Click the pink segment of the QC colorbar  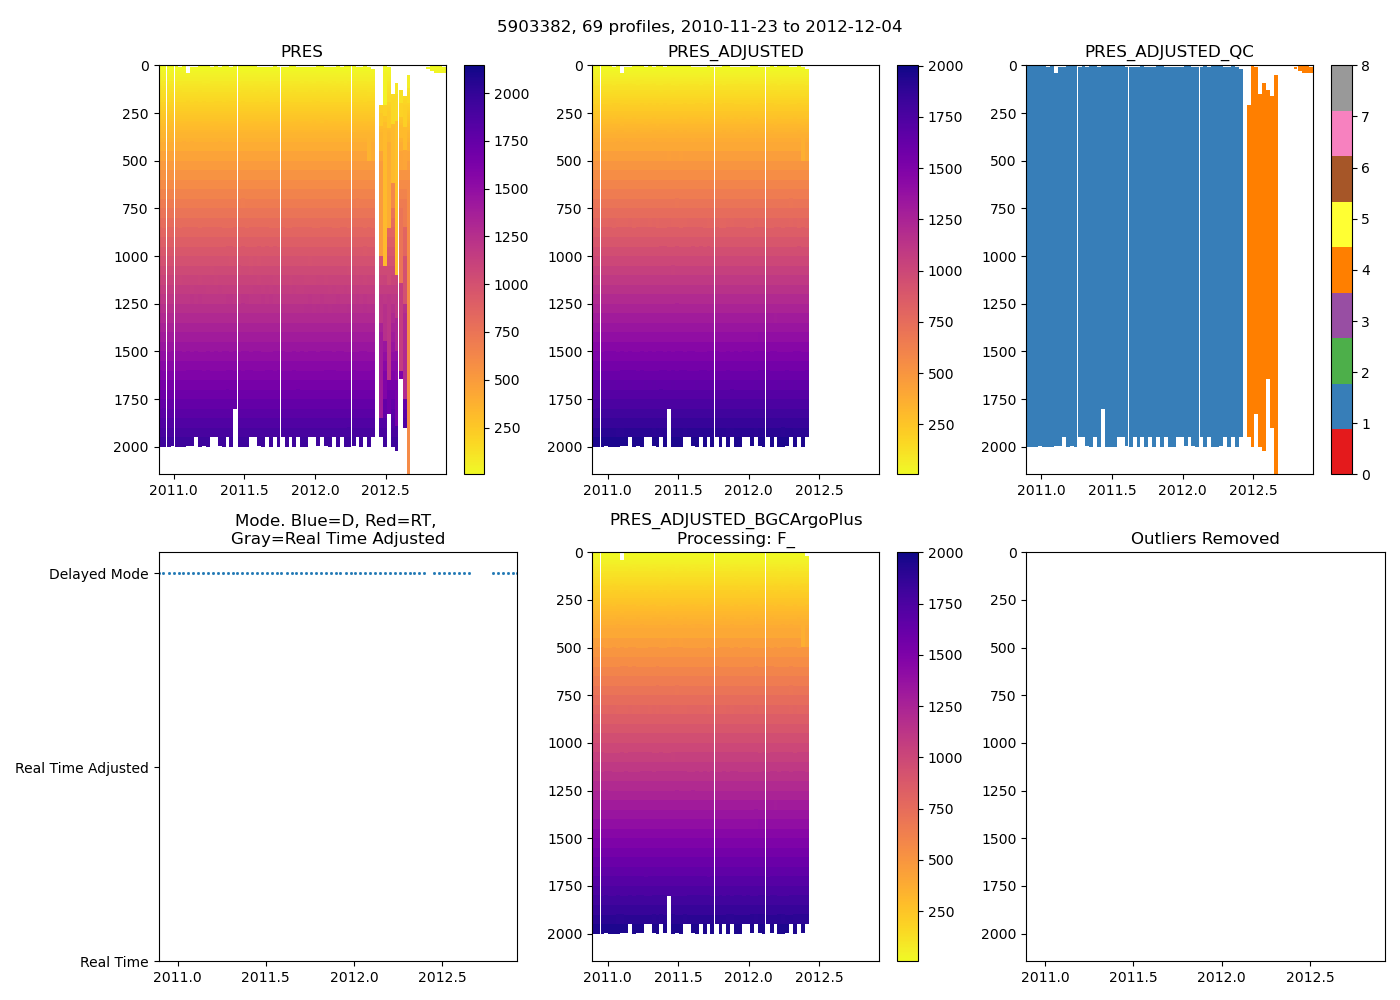1341,133
